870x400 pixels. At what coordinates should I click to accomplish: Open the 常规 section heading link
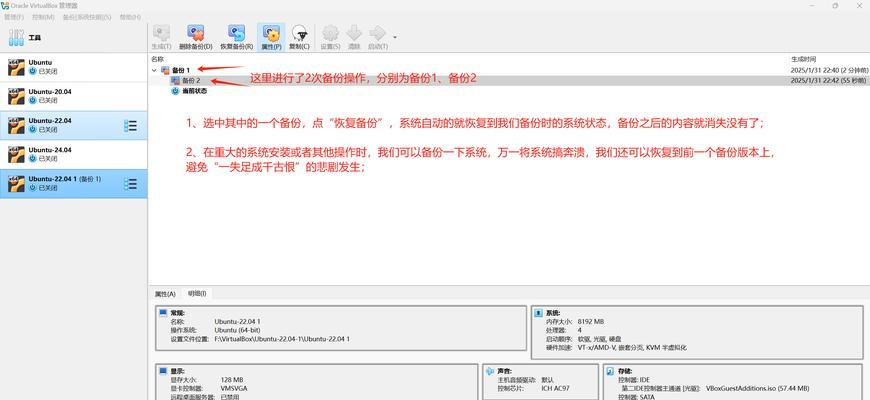(x=177, y=313)
